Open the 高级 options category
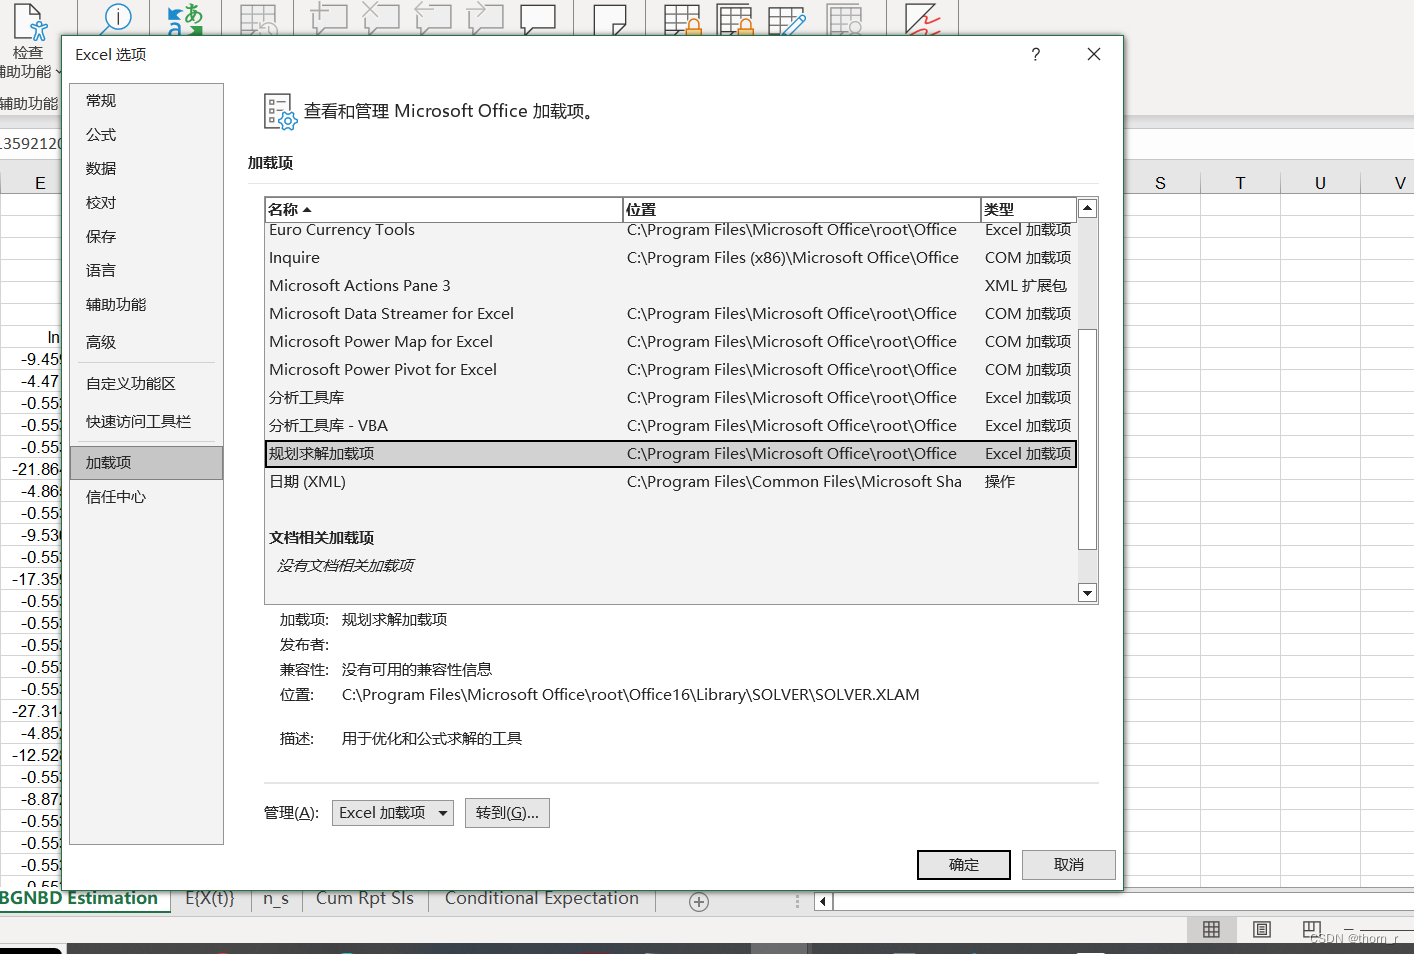 click(x=146, y=342)
